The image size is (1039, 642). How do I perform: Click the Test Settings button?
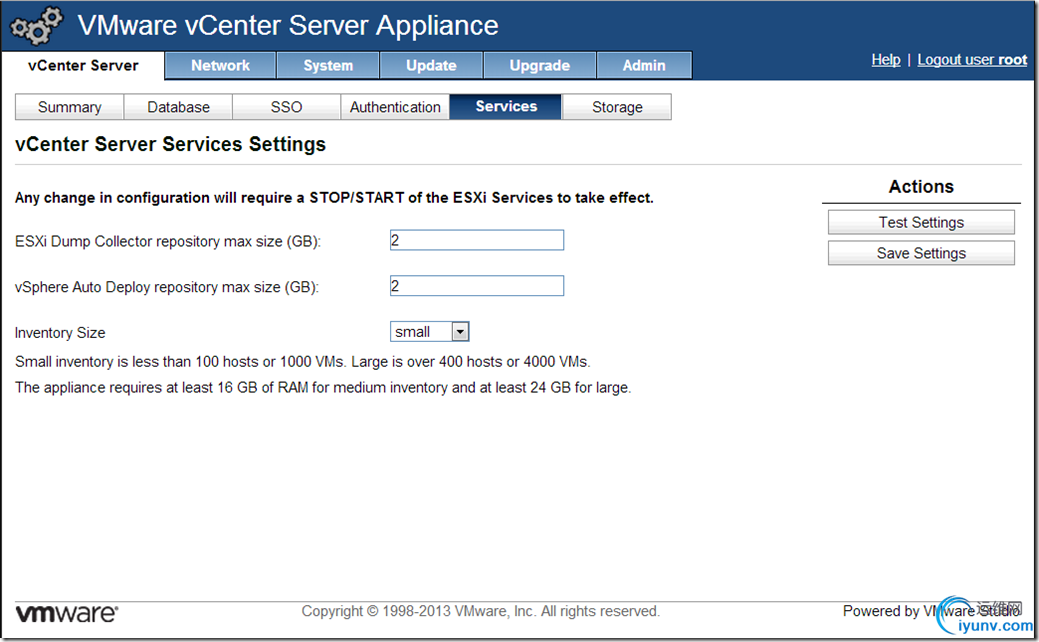[921, 222]
